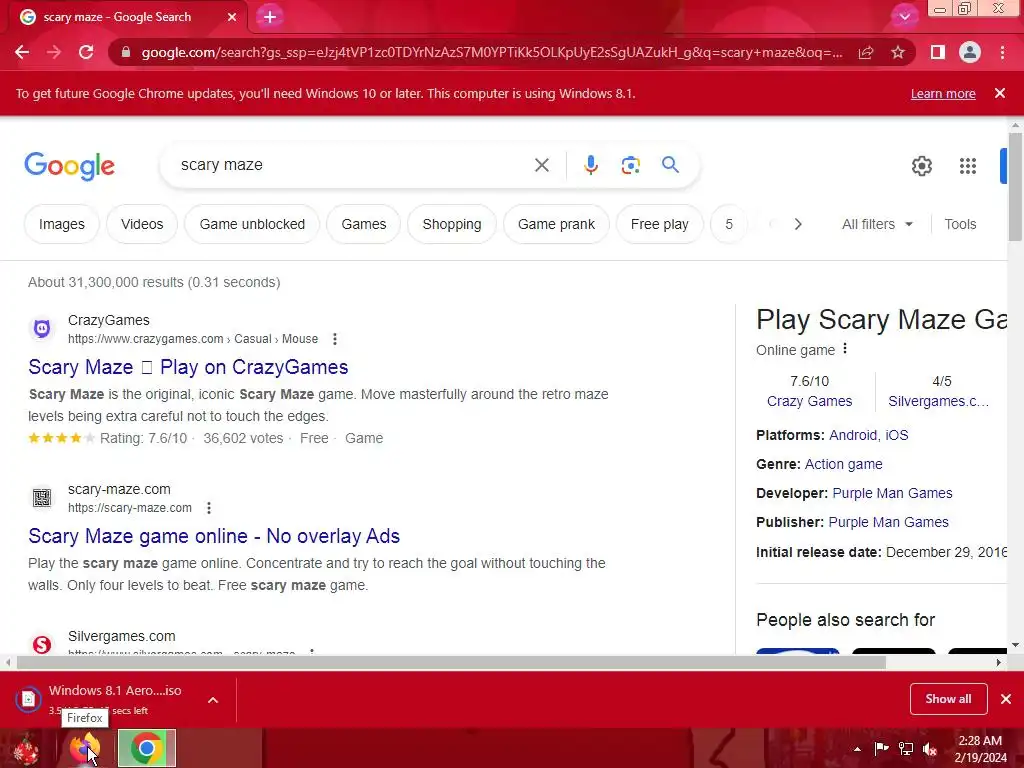Screen dimensions: 1024x768
Task: Click the horizontal page scrollbar
Action: point(451,662)
